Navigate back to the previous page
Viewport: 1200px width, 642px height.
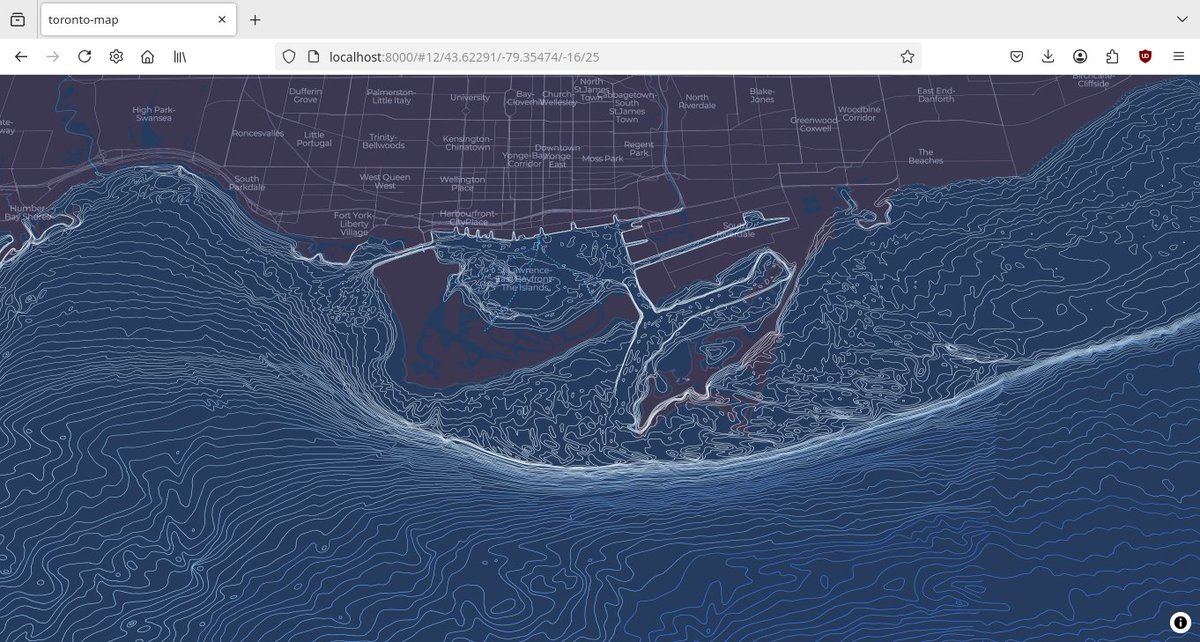[x=20, y=56]
